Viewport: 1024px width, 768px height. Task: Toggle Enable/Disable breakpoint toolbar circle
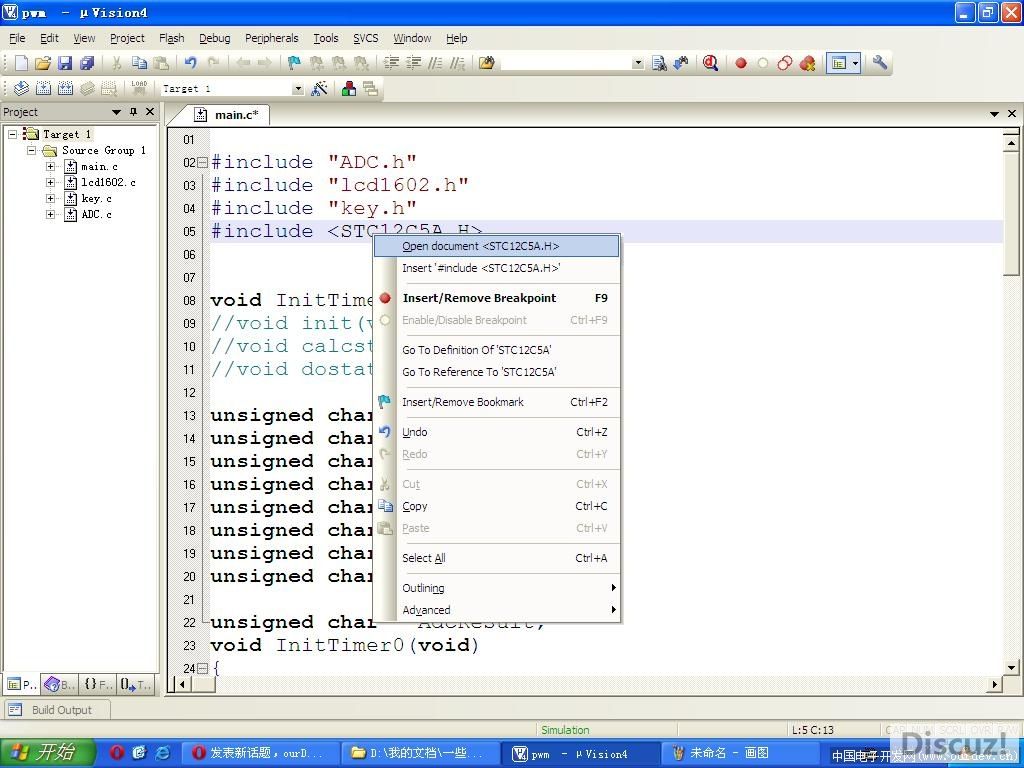tap(763, 63)
